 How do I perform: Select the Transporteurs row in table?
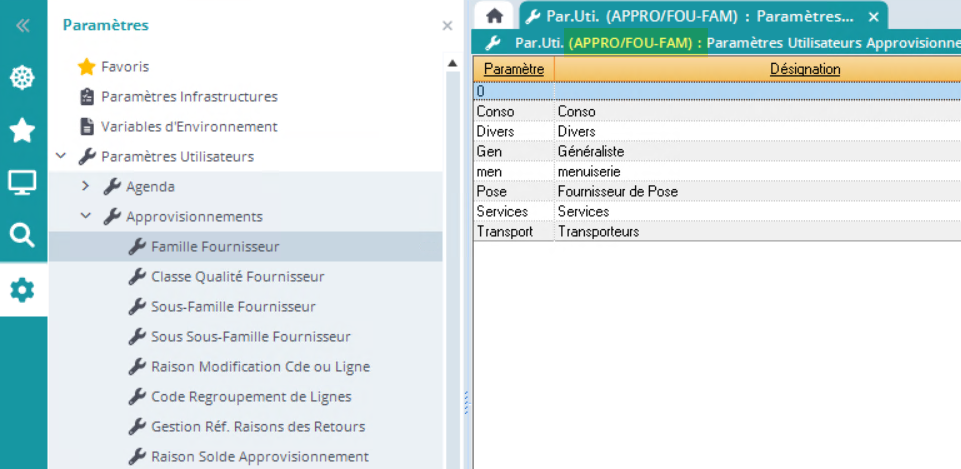(x=598, y=231)
